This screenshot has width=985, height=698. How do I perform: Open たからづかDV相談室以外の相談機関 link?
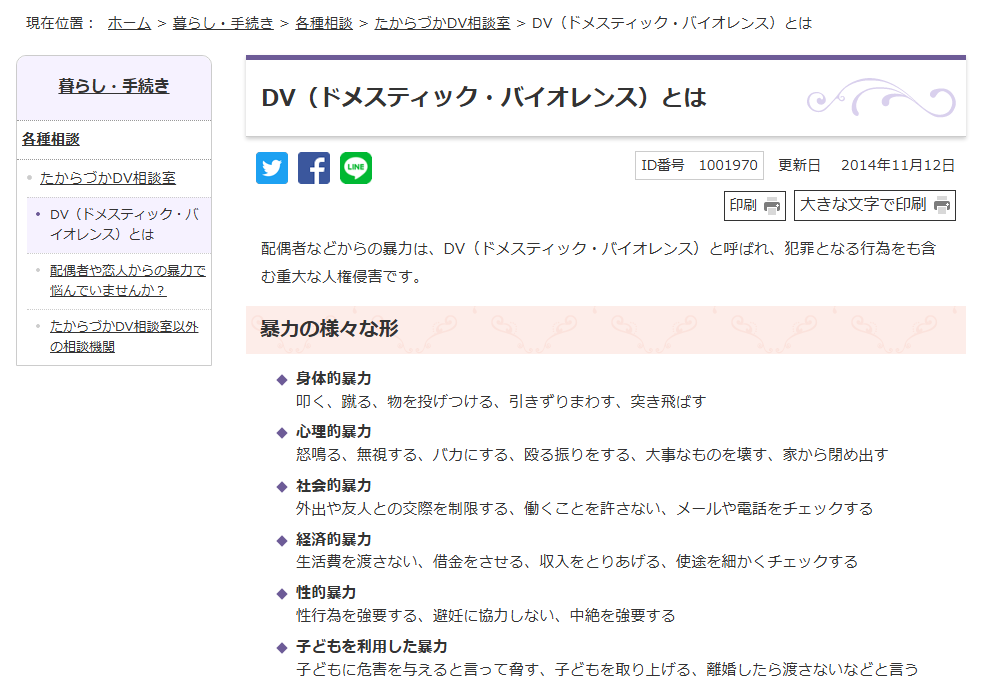tap(124, 336)
